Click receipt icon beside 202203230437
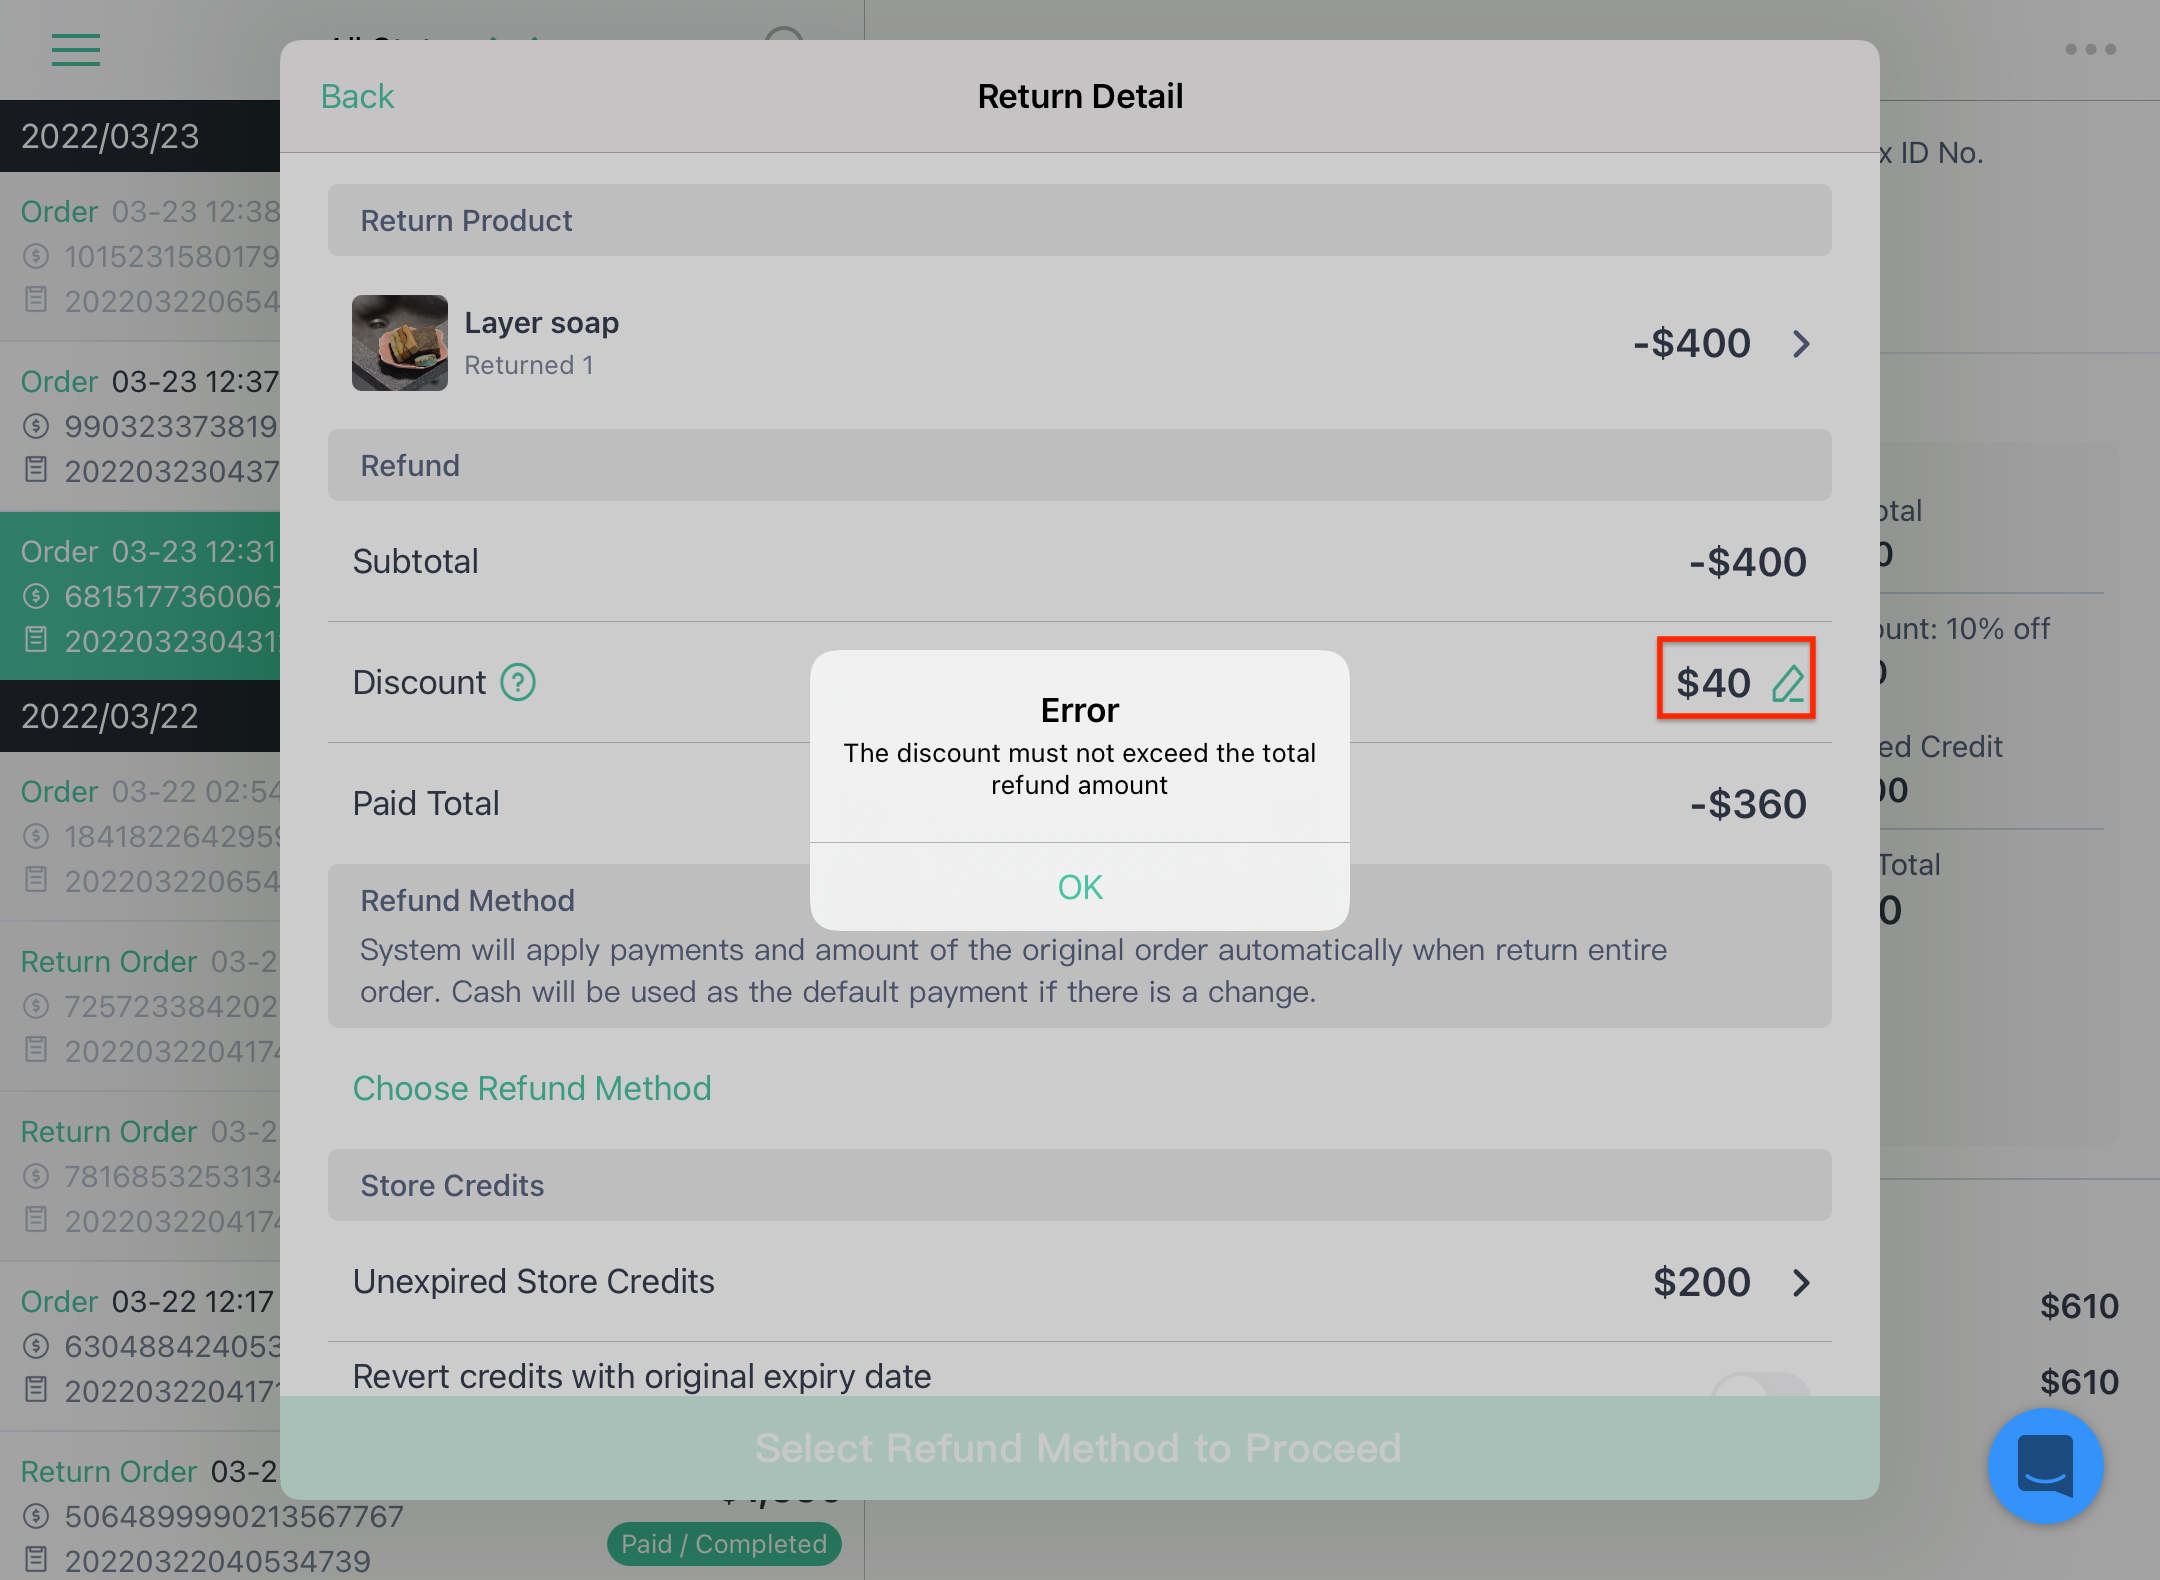 [36, 469]
